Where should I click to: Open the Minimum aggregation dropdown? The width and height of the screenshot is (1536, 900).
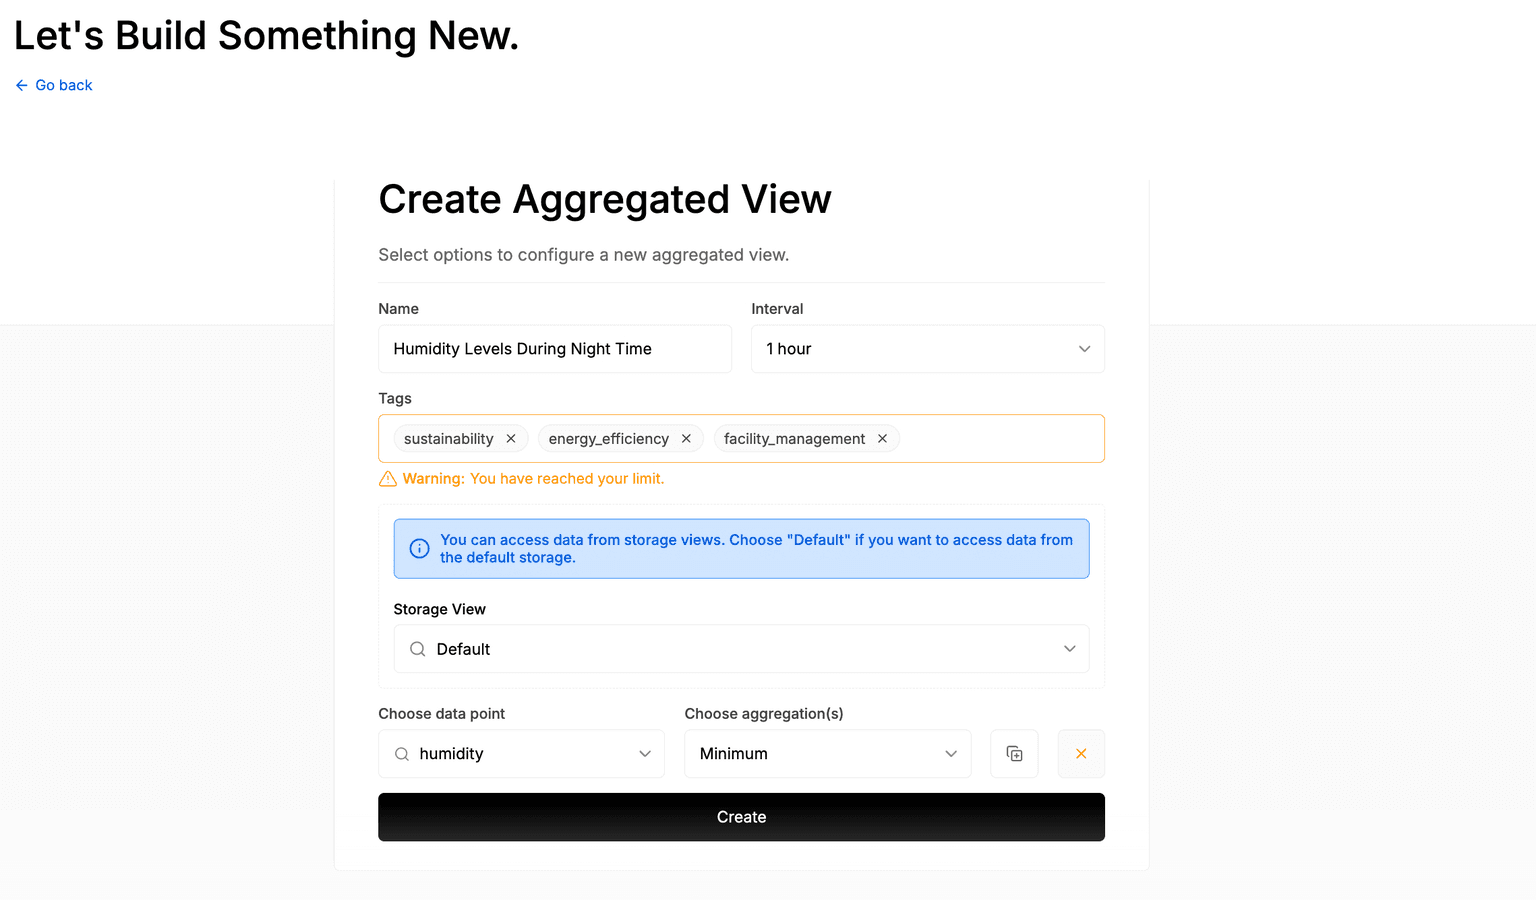click(x=828, y=754)
